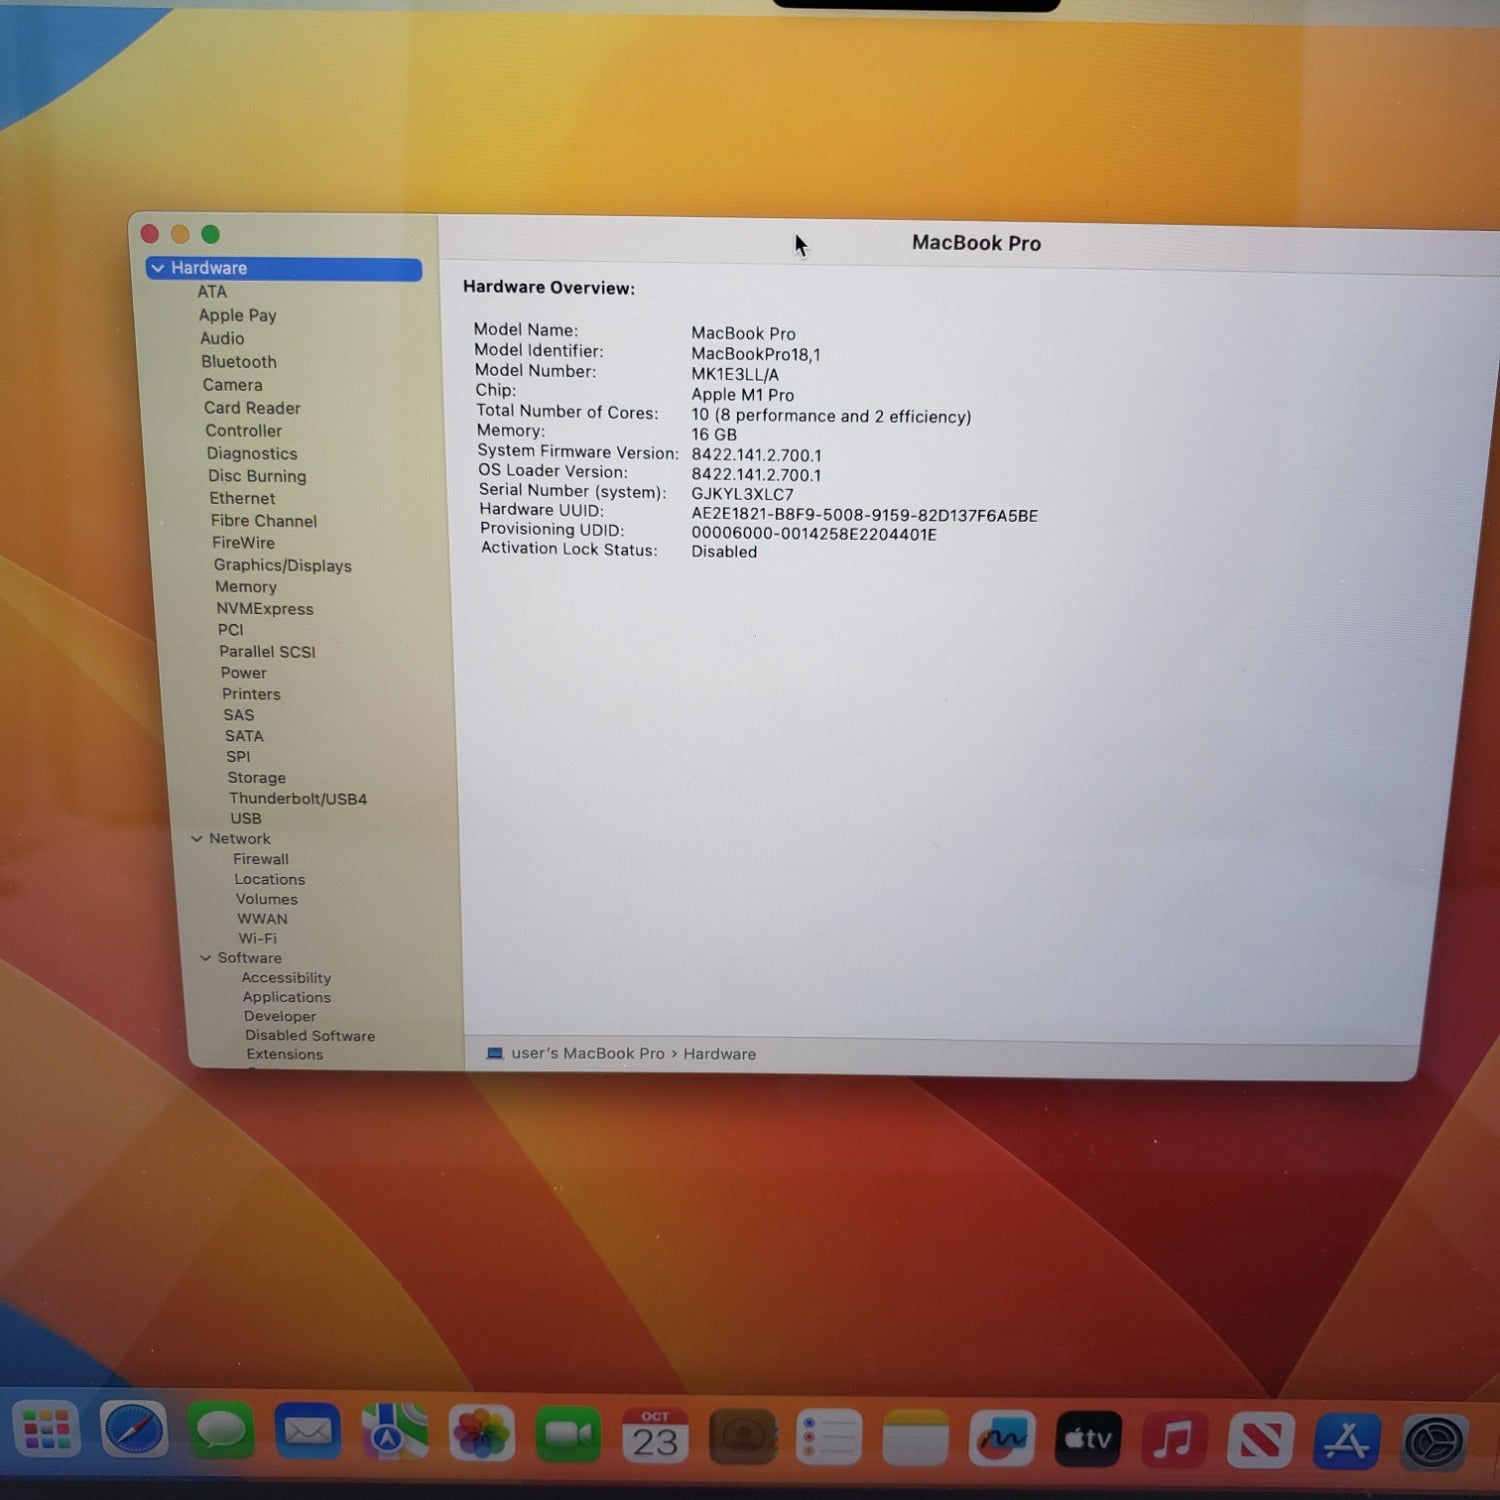Image resolution: width=1500 pixels, height=1500 pixels.
Task: Select Bluetooth in the sidebar
Action: coord(238,362)
